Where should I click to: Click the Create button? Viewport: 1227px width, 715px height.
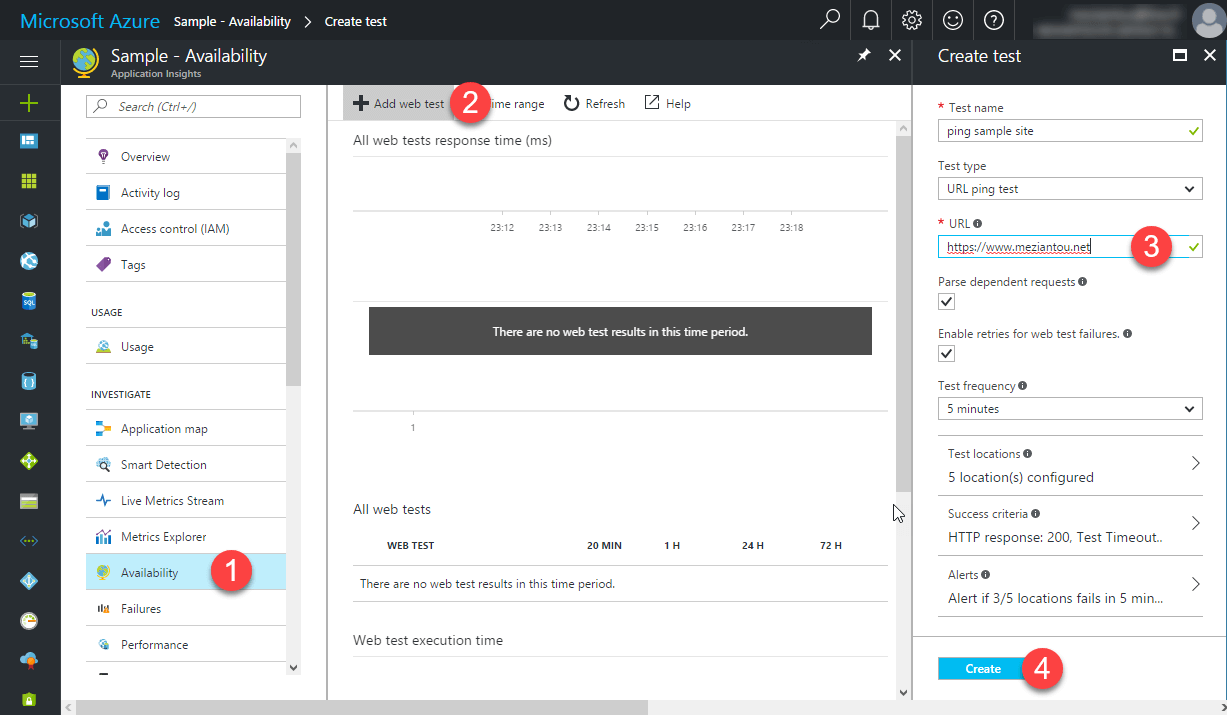pyautogui.click(x=982, y=669)
